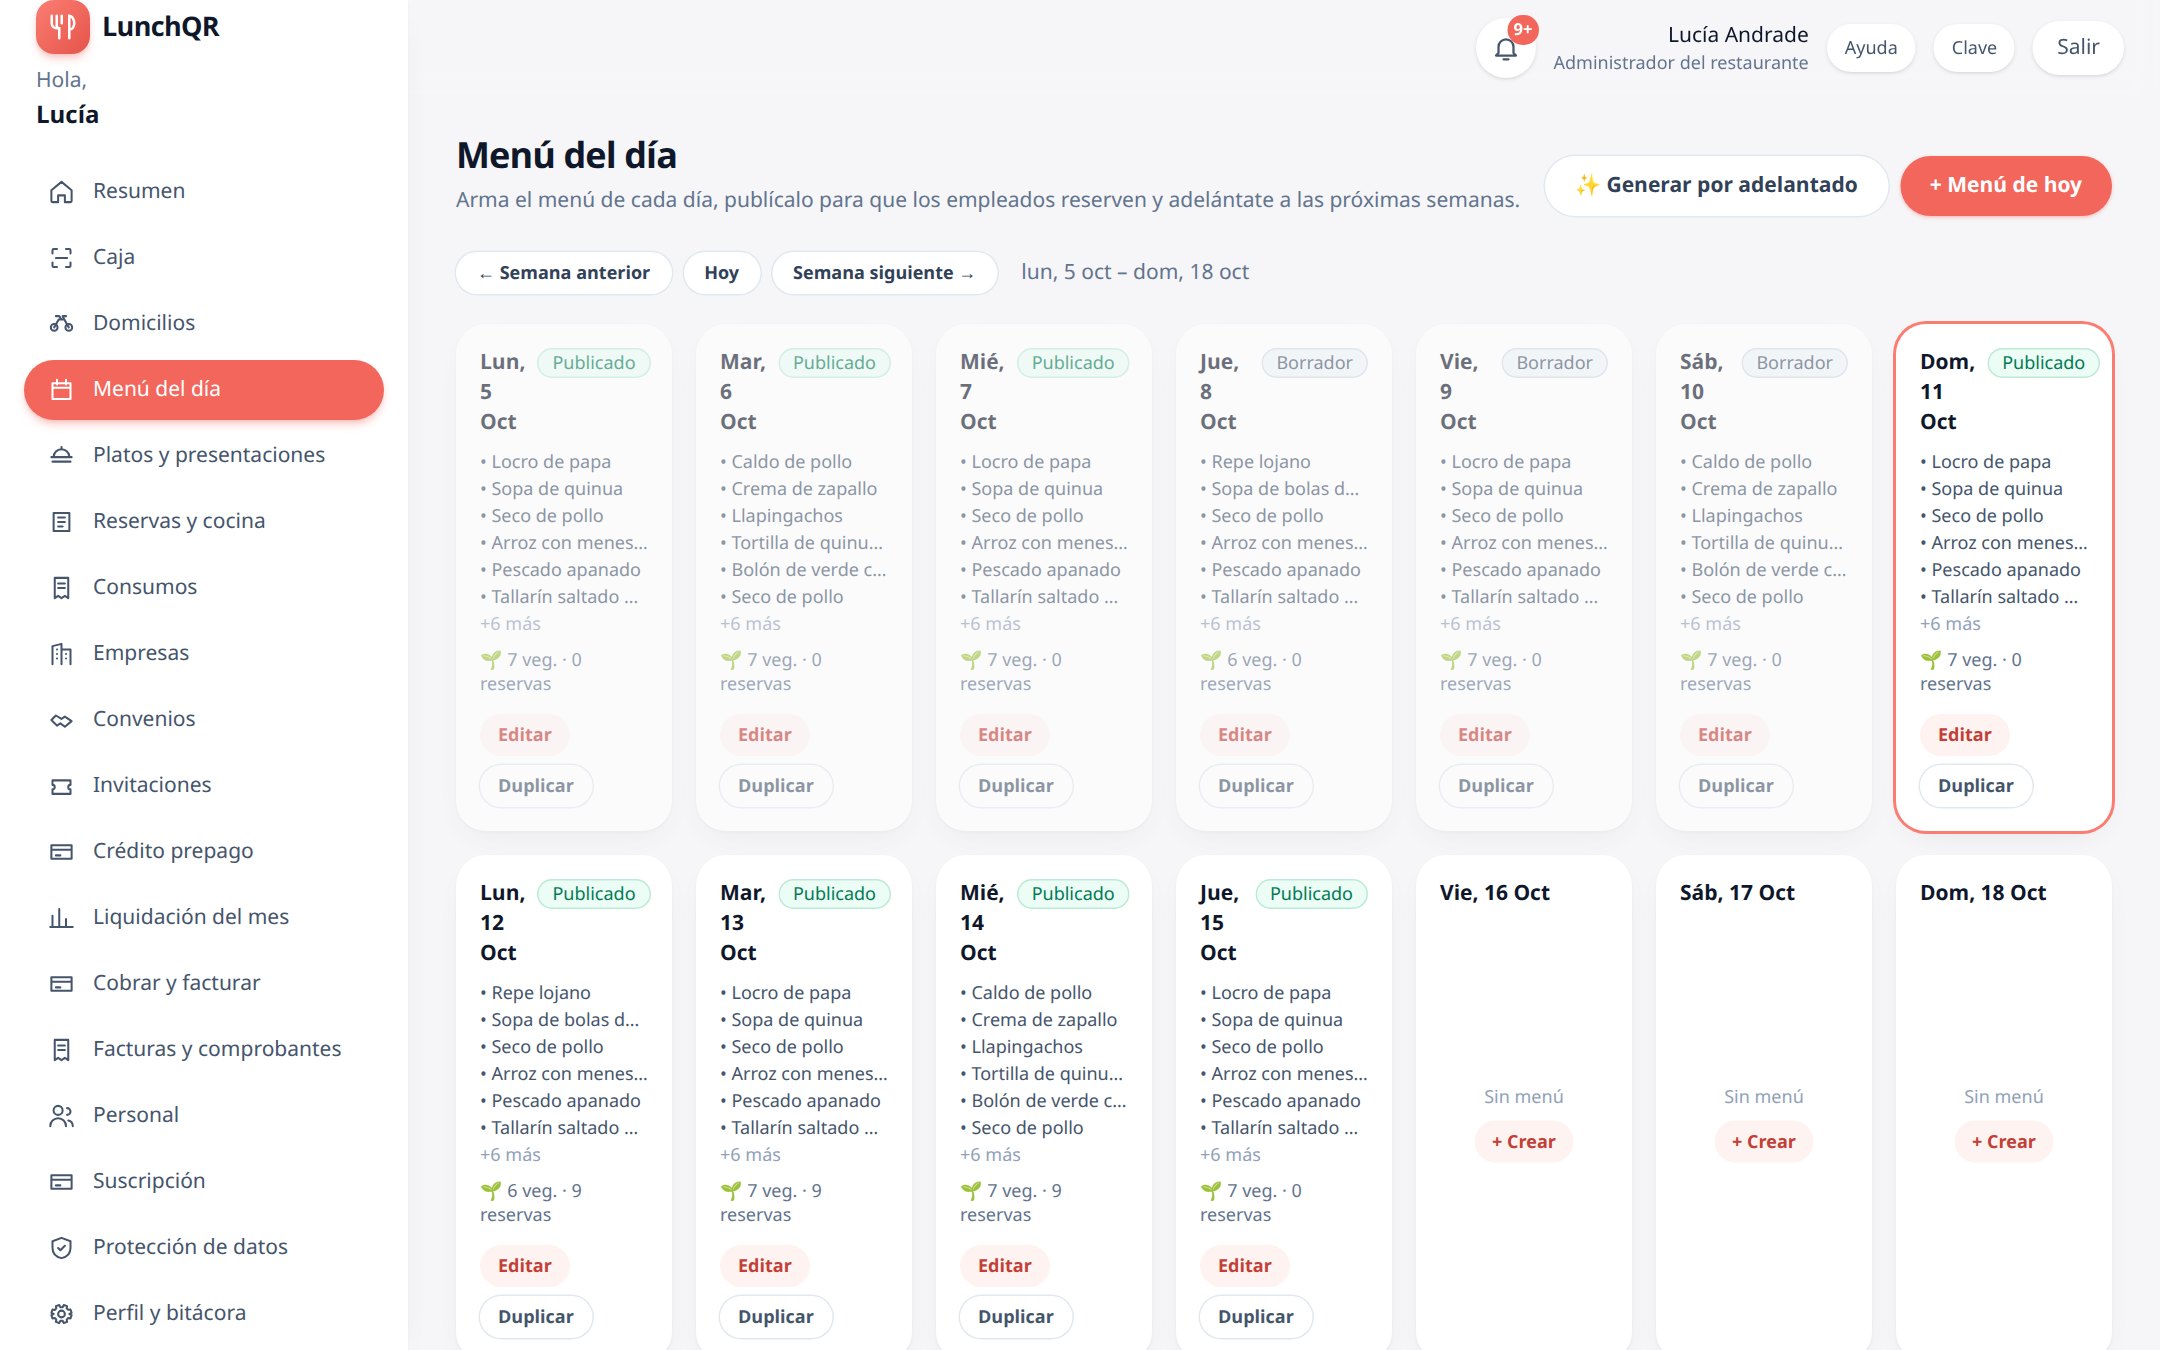Click the LunchQR fork logo icon

[63, 26]
